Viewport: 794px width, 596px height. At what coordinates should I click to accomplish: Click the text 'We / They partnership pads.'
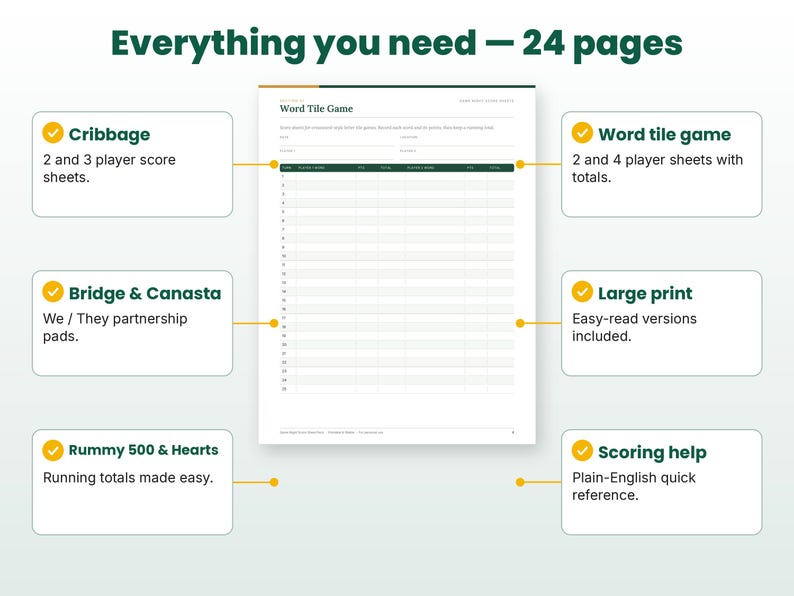click(115, 327)
